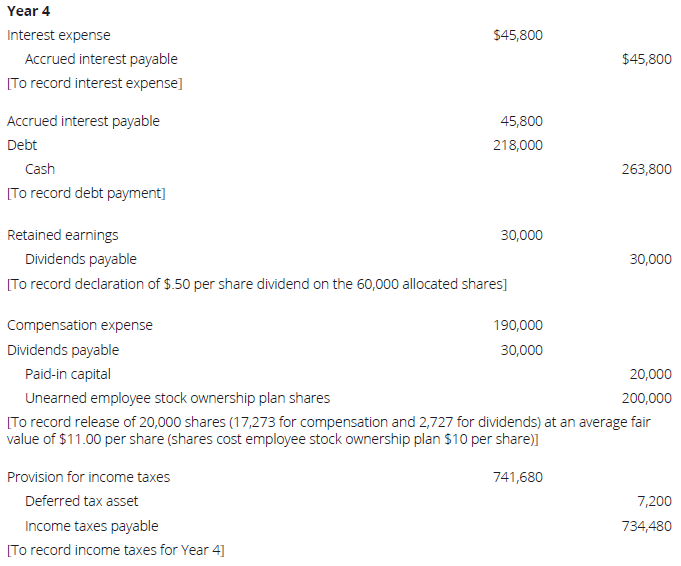Image resolution: width=681 pixels, height=566 pixels.
Task: Select the "Cash" account label
Action: (x=40, y=169)
